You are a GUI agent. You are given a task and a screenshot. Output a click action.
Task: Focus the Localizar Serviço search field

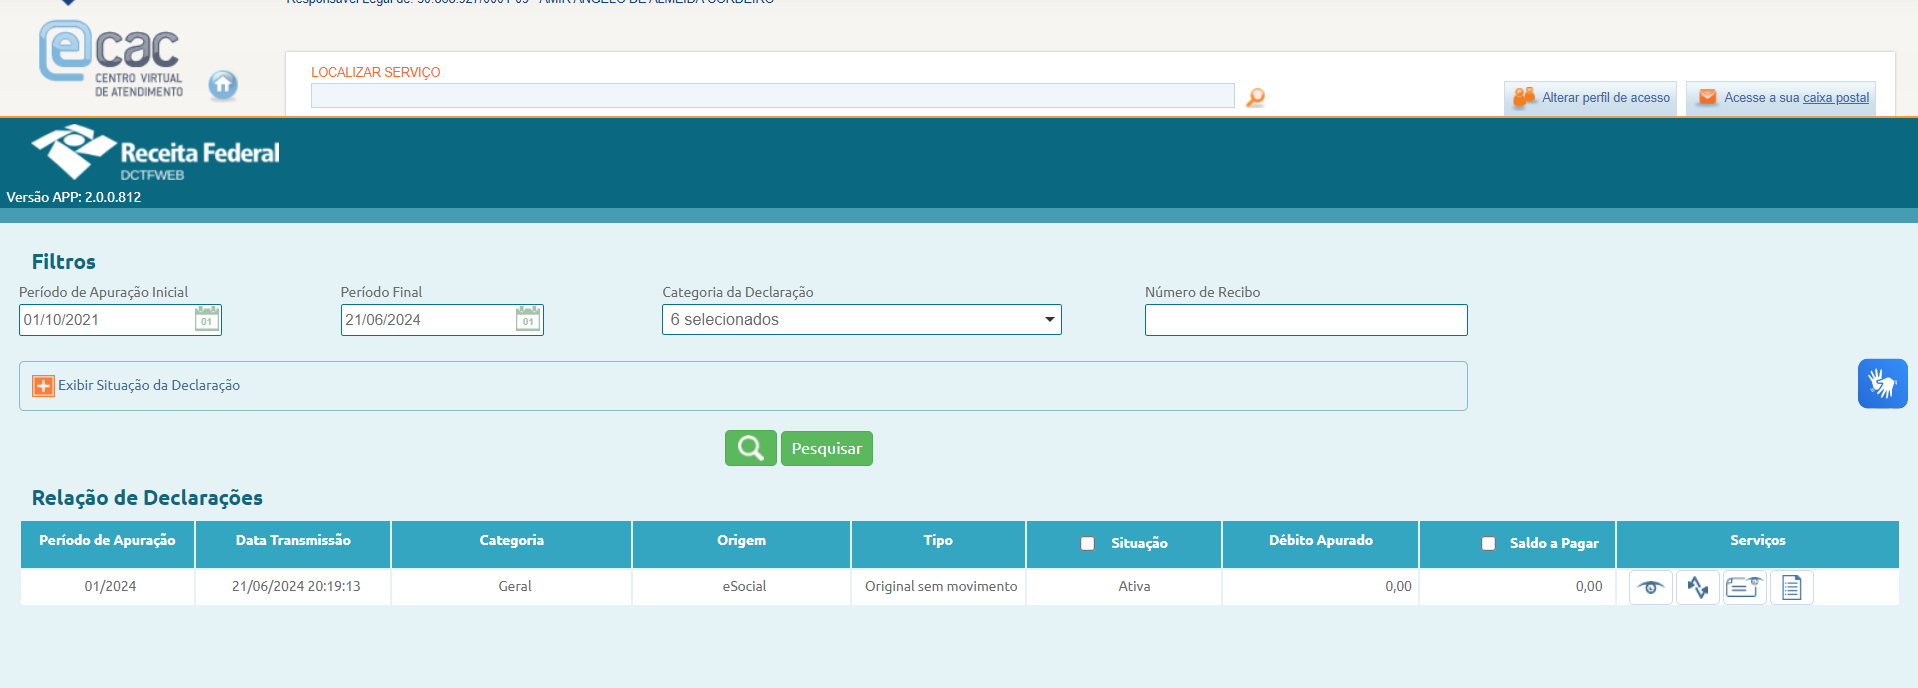pos(772,96)
